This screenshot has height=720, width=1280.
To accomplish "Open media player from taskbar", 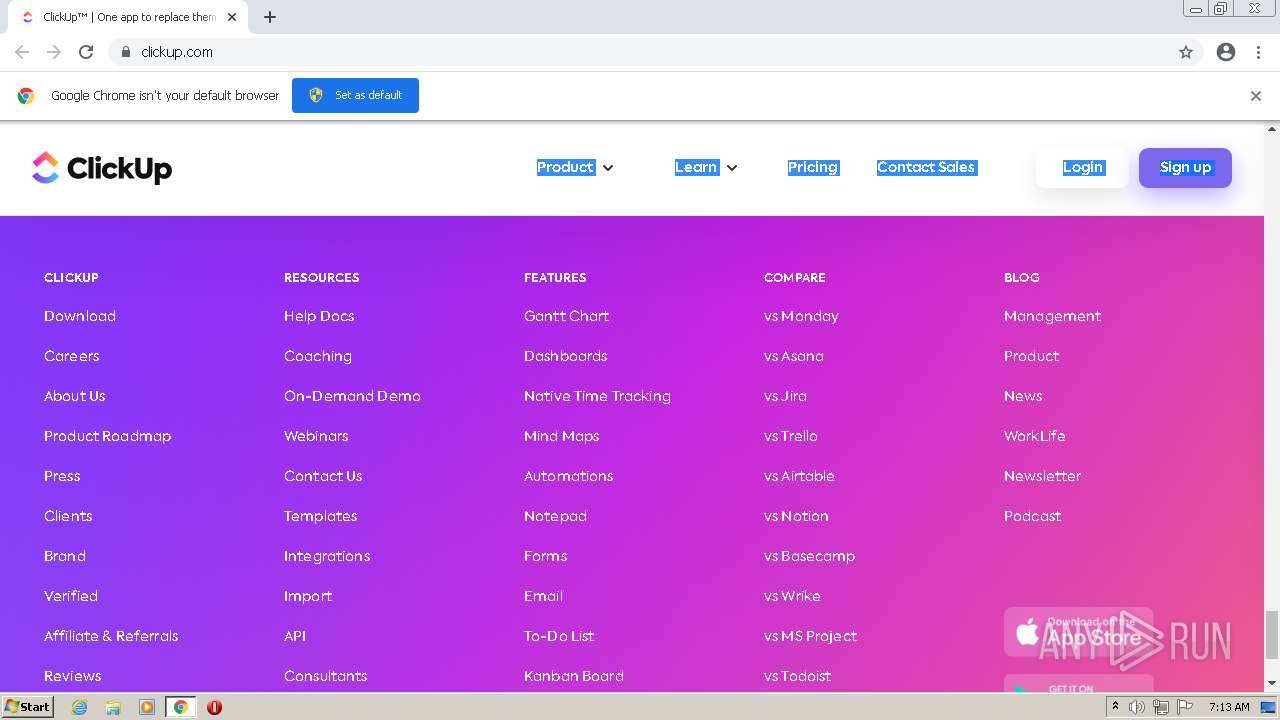I will point(147,707).
